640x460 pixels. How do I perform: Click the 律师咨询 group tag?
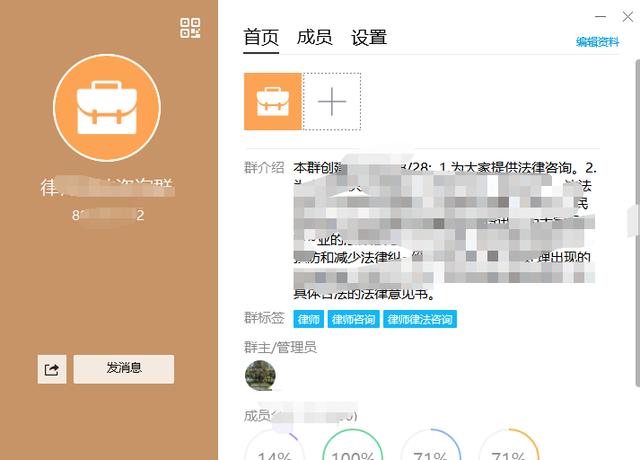pos(353,320)
